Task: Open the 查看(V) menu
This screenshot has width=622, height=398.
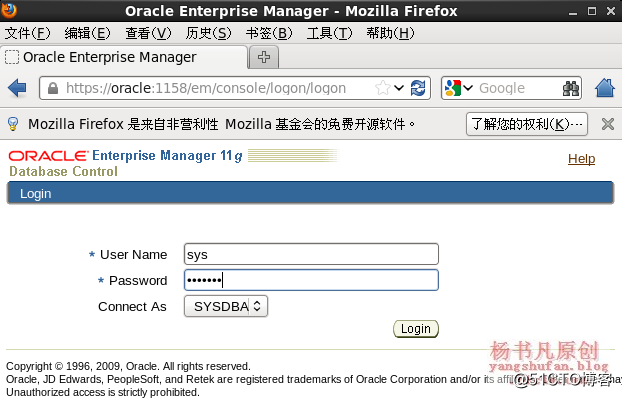Action: (x=148, y=33)
